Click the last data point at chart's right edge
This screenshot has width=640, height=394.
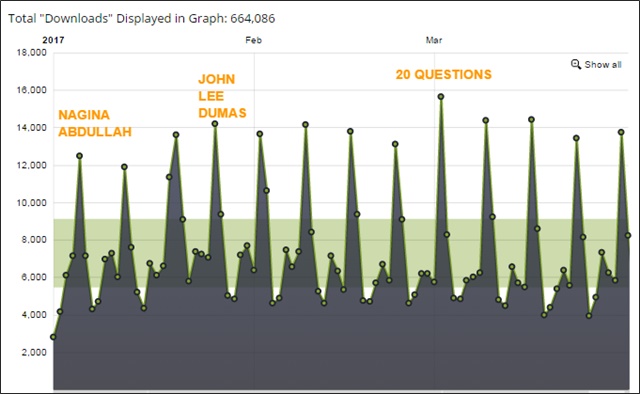click(628, 236)
